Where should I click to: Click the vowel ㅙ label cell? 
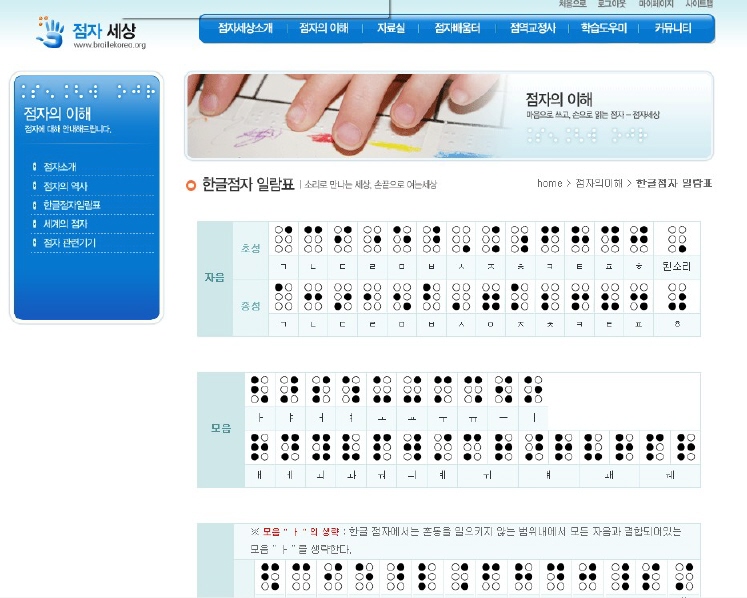point(609,476)
